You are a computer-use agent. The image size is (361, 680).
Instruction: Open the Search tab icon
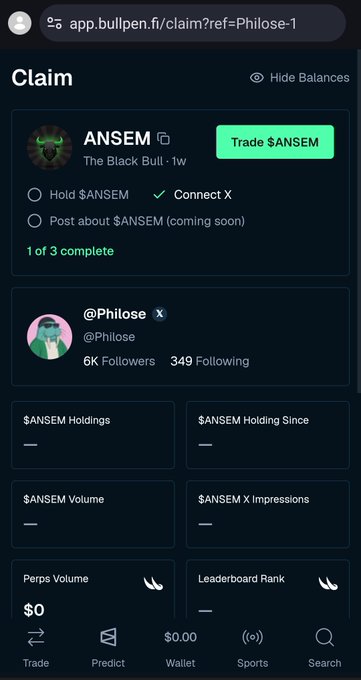325,637
